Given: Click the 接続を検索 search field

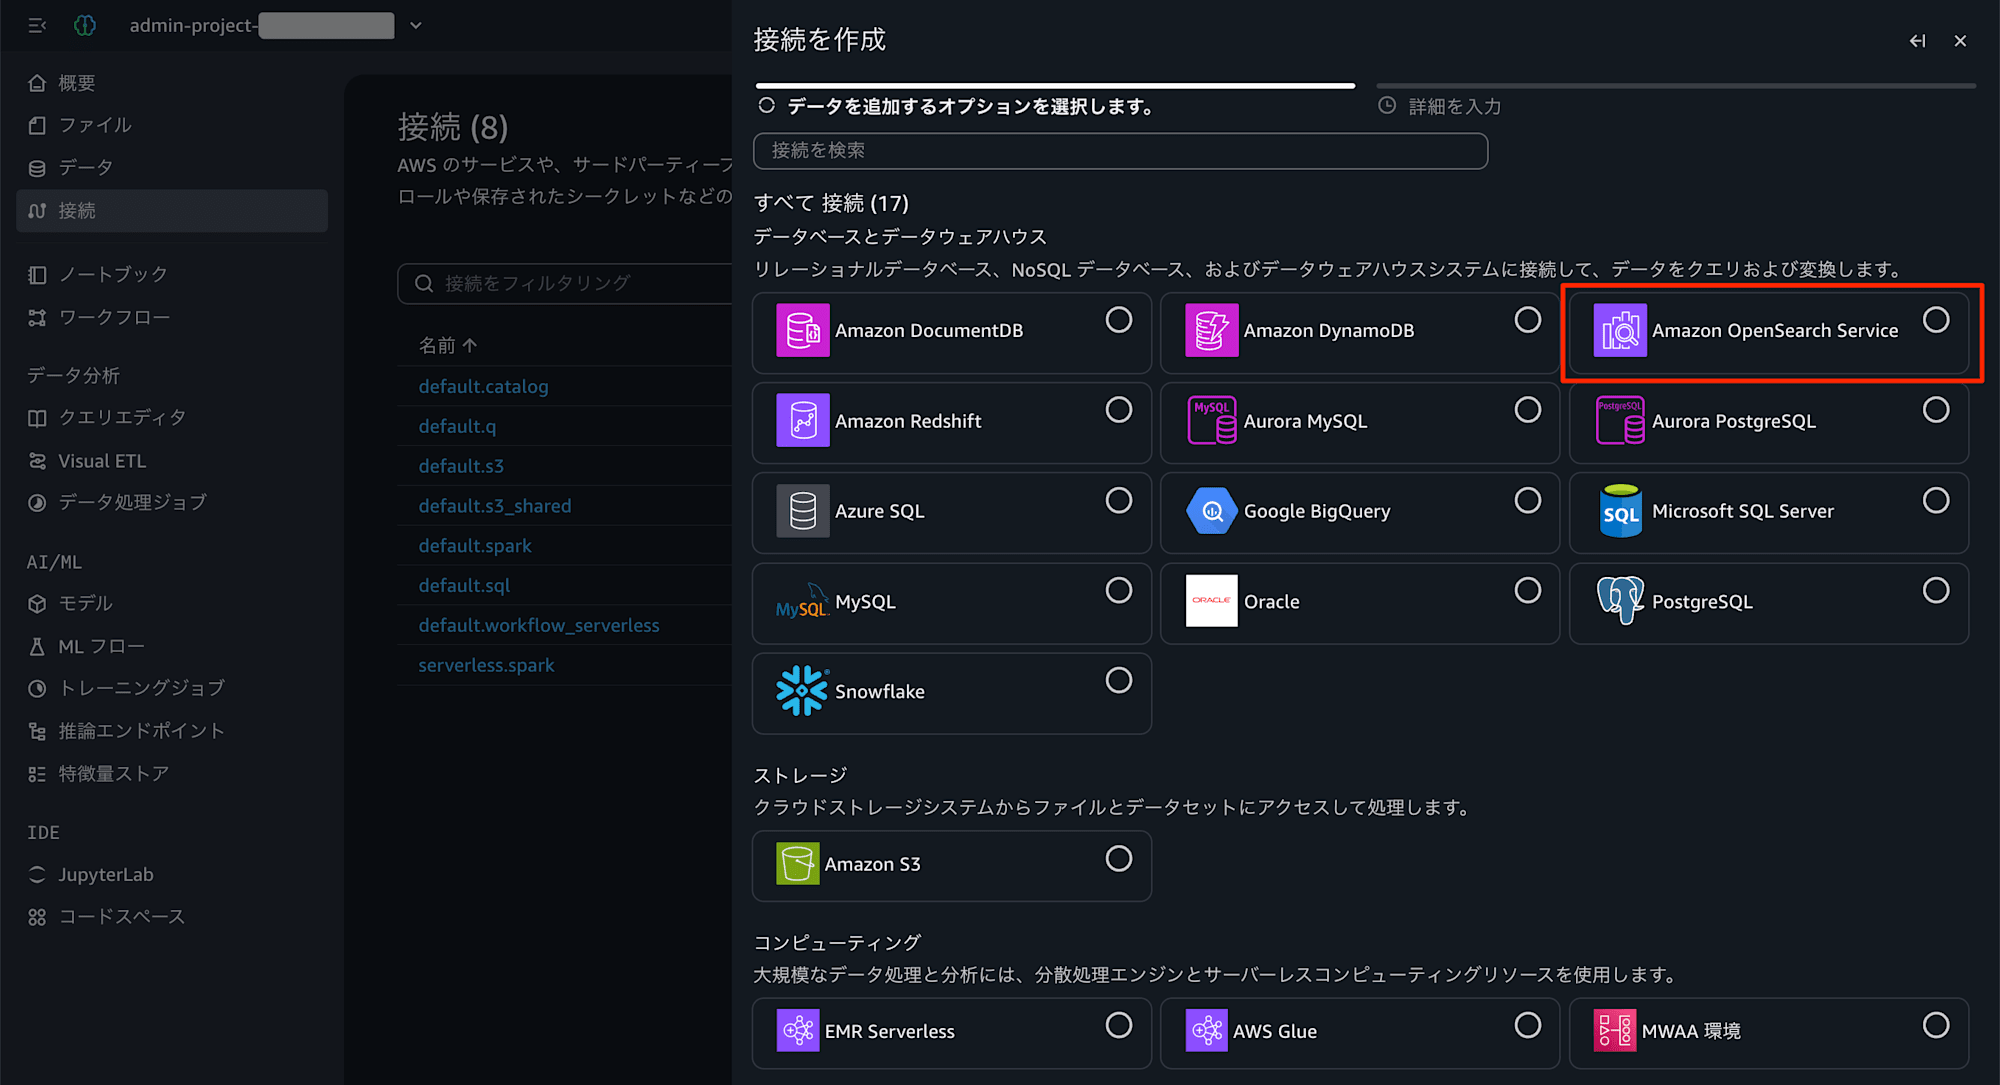Looking at the screenshot, I should (1120, 151).
